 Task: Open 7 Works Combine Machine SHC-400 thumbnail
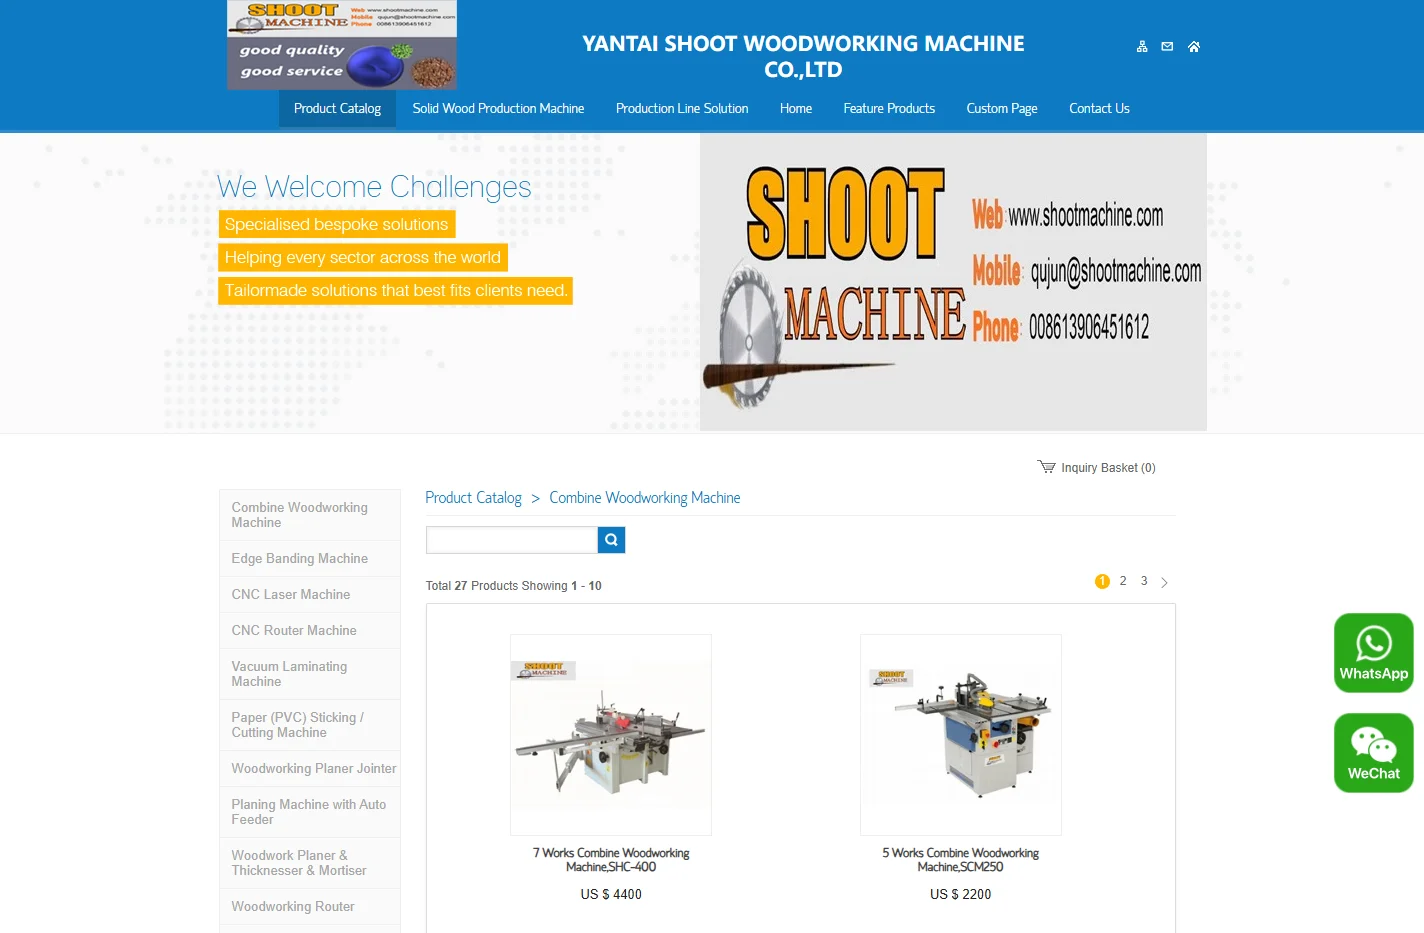(611, 735)
